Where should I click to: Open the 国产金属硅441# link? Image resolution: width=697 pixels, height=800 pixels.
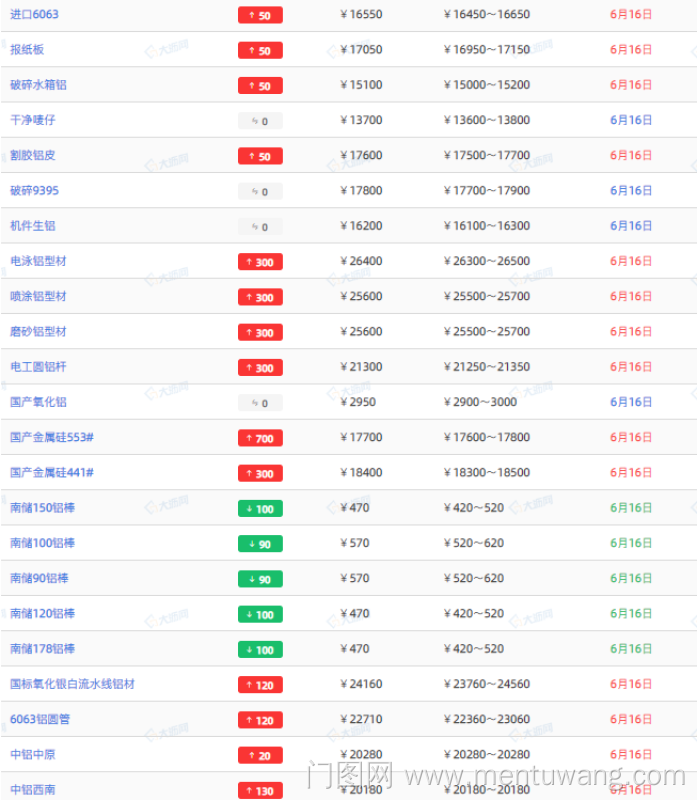point(58,473)
